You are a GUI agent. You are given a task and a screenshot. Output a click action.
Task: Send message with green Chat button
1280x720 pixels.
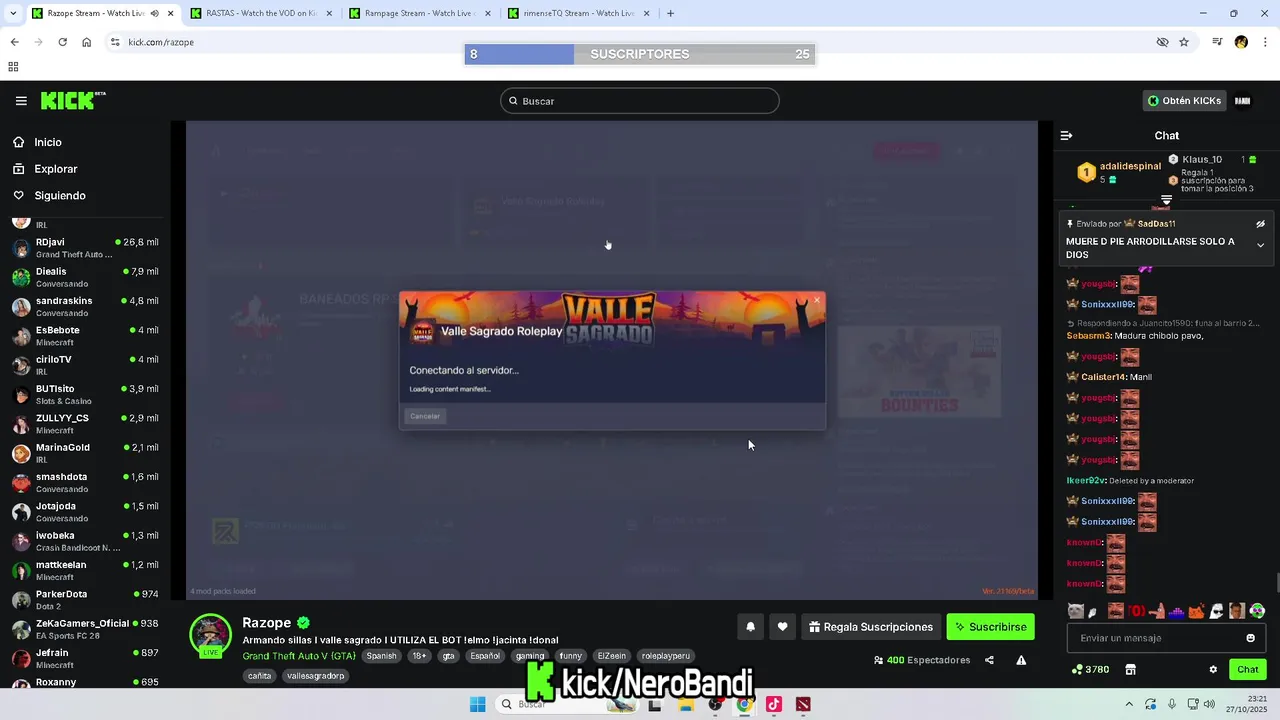[1248, 670]
